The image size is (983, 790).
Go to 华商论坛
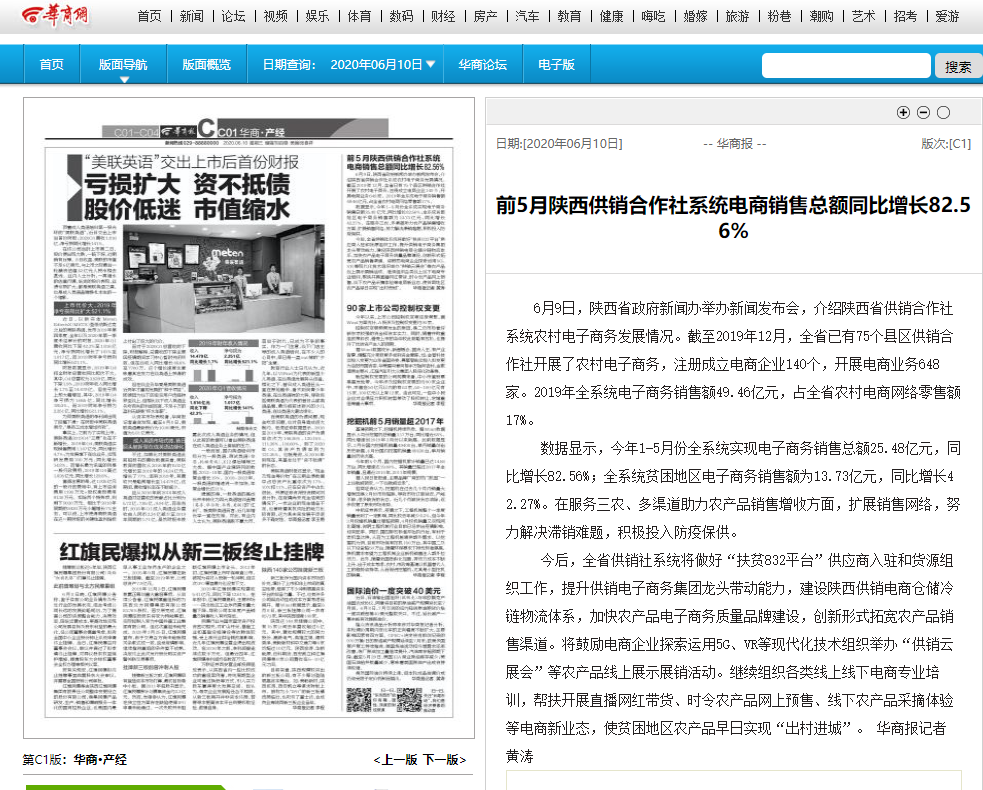pyautogui.click(x=482, y=65)
